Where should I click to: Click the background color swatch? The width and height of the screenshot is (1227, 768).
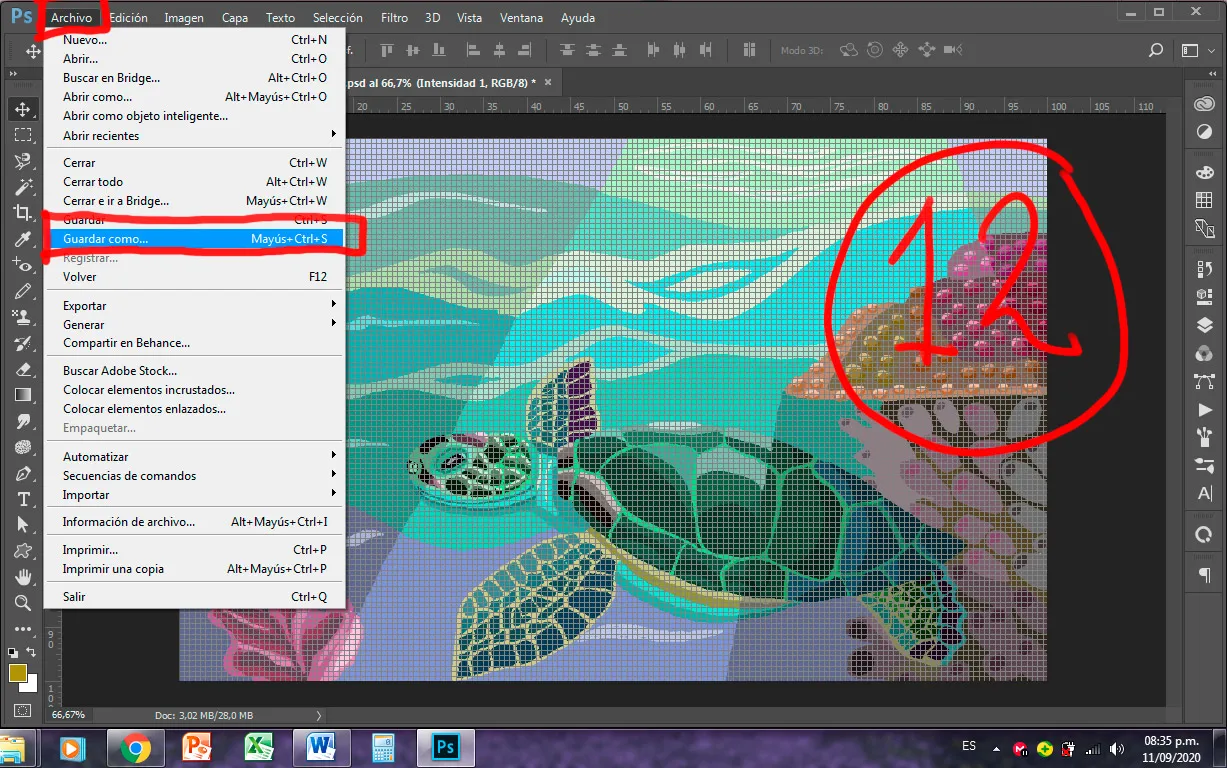click(x=30, y=685)
